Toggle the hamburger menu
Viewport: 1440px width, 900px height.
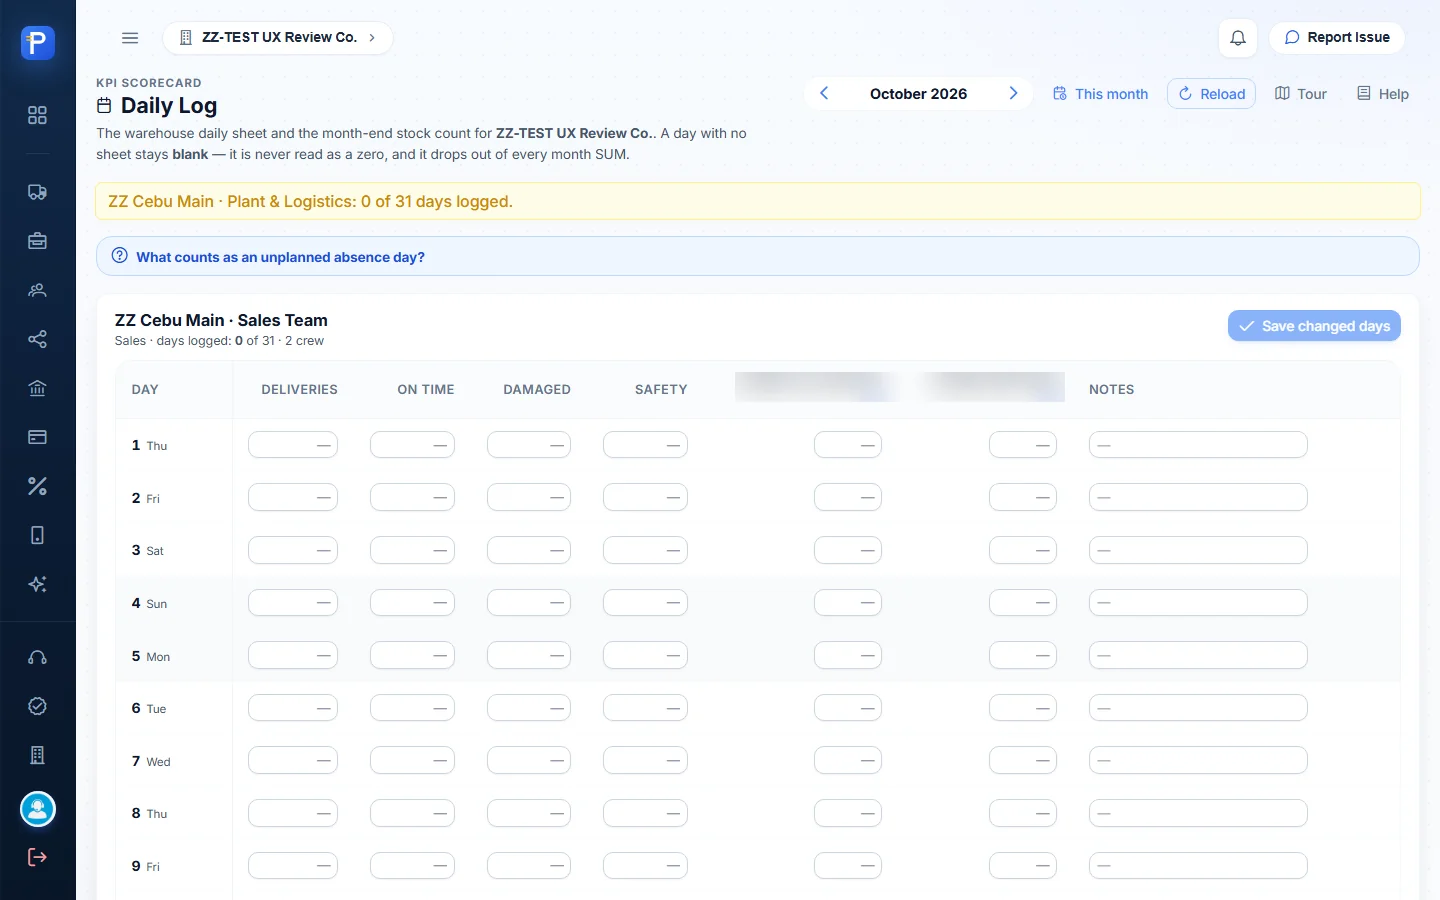pyautogui.click(x=130, y=38)
